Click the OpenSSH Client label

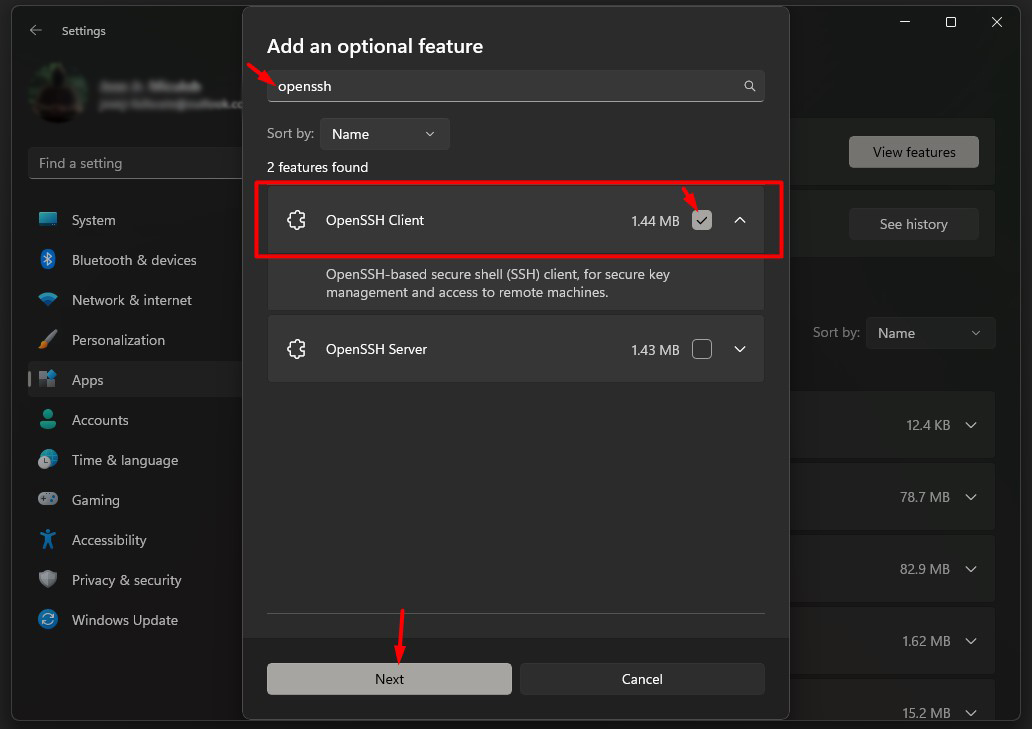pyautogui.click(x=374, y=220)
